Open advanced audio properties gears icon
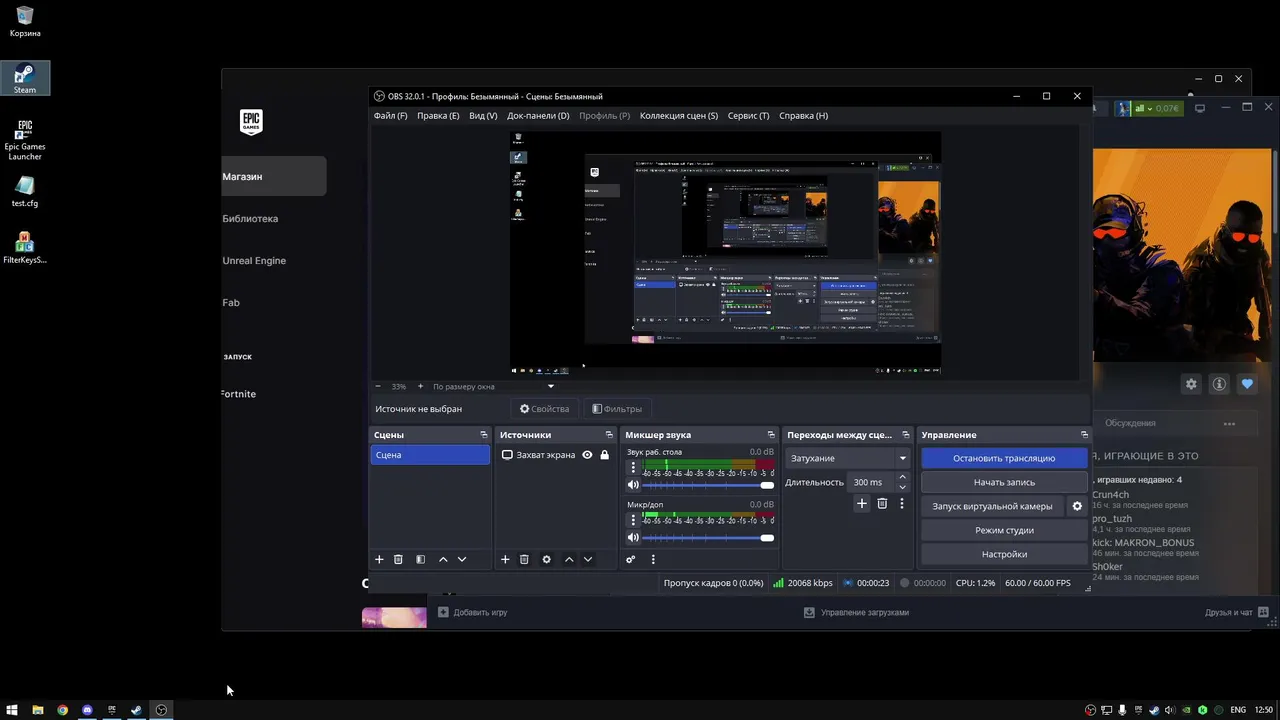1280x720 pixels. (x=631, y=560)
